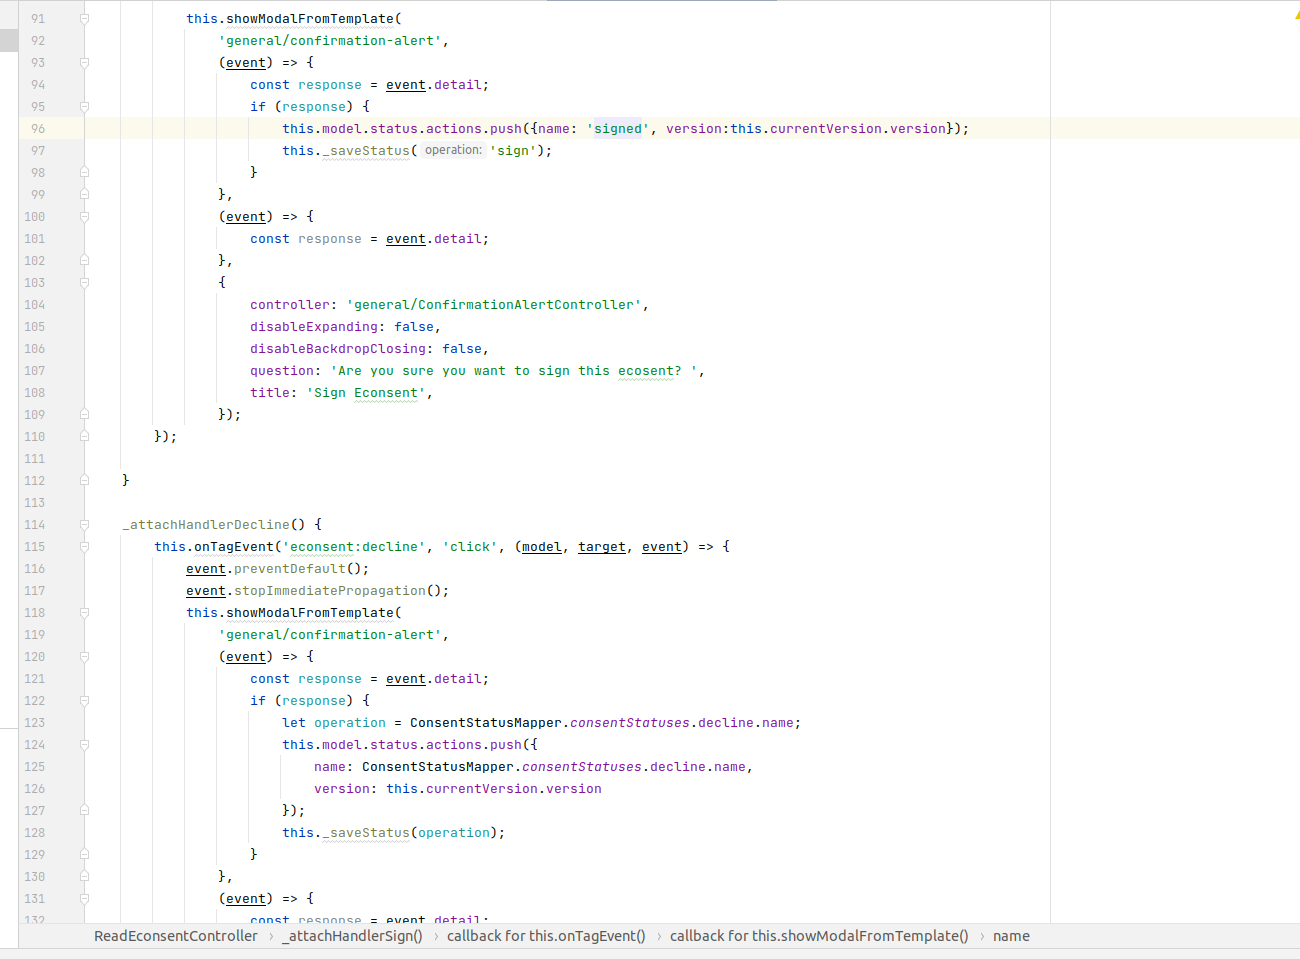This screenshot has height=959, width=1300.
Task: Open the 'callback for this.showModalFromTemplate()' breadcrumb
Action: (x=818, y=936)
